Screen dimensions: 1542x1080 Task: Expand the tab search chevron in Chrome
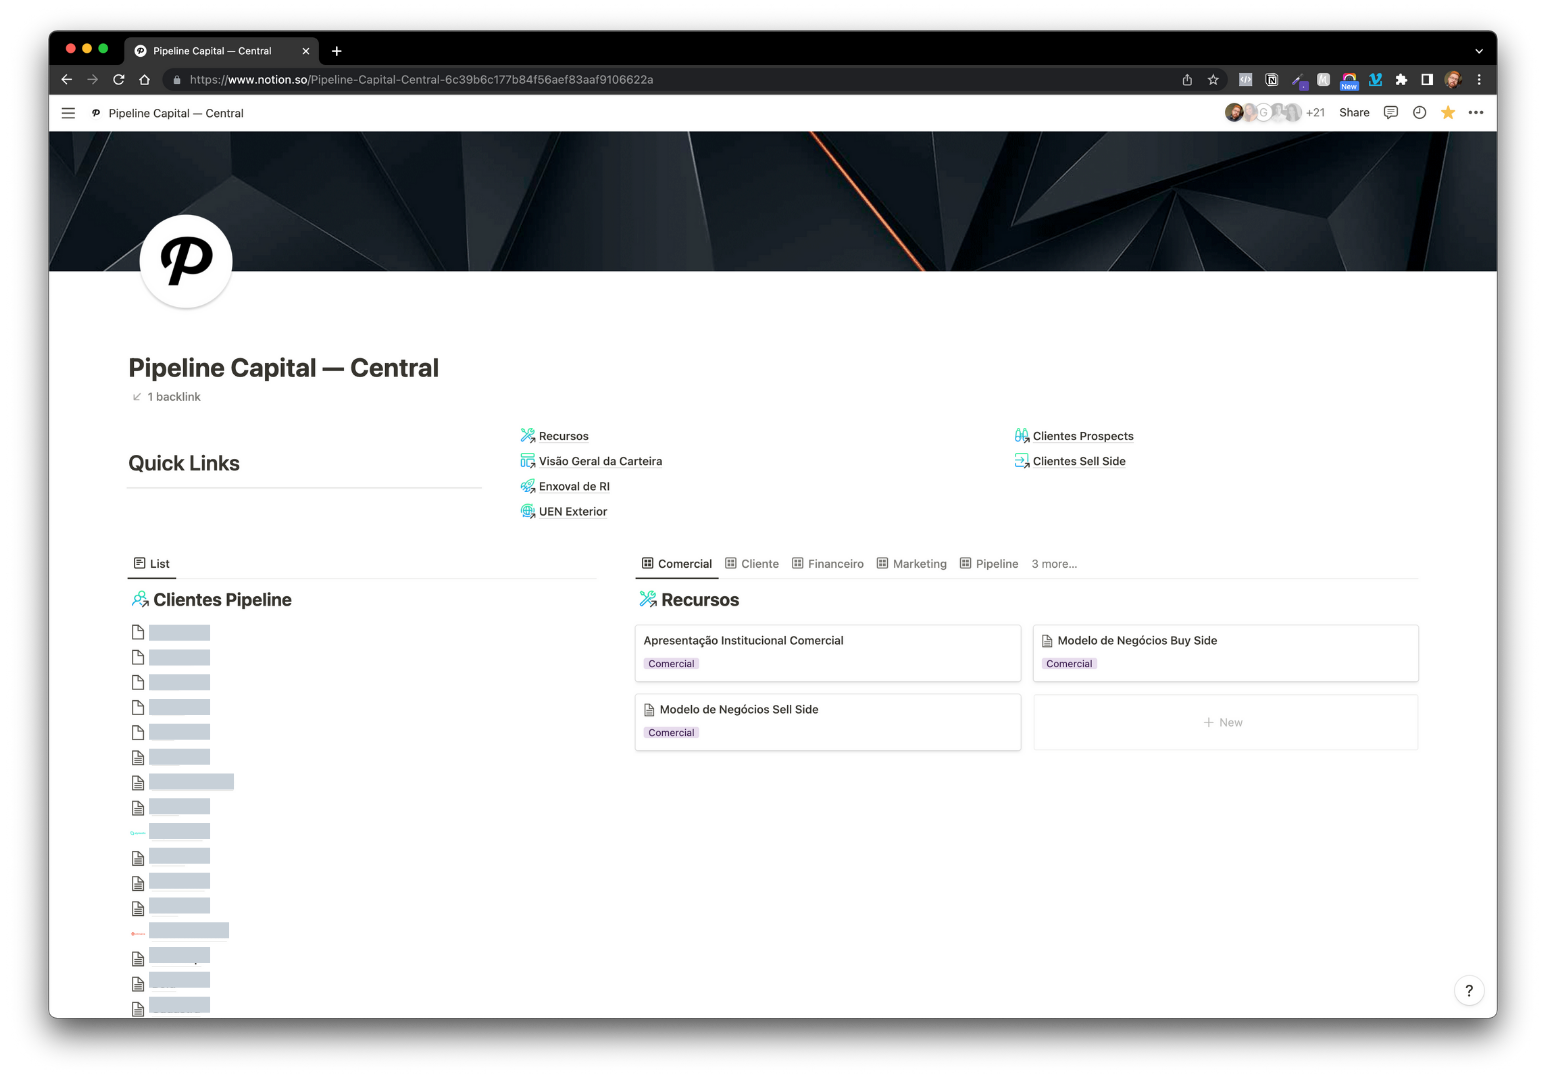coord(1479,51)
